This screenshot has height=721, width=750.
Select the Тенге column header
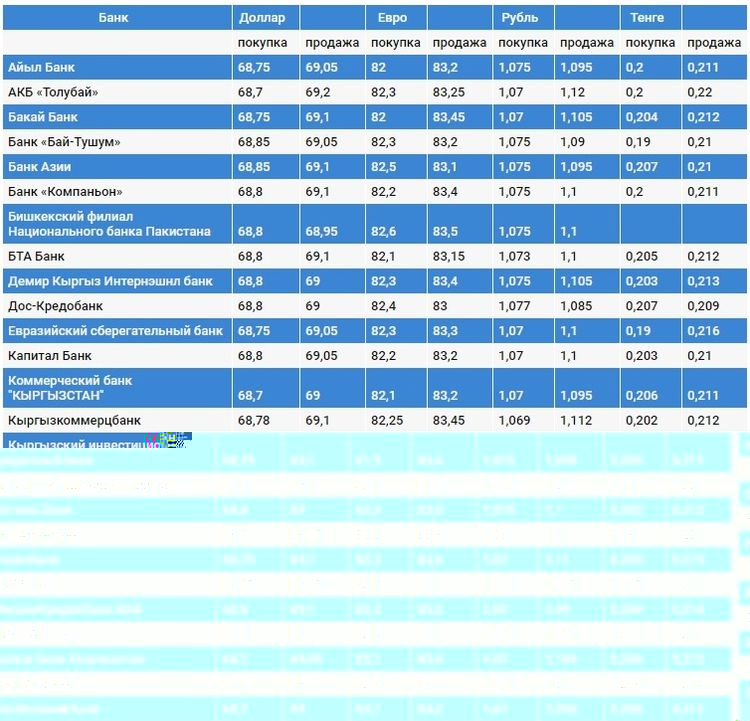point(647,18)
